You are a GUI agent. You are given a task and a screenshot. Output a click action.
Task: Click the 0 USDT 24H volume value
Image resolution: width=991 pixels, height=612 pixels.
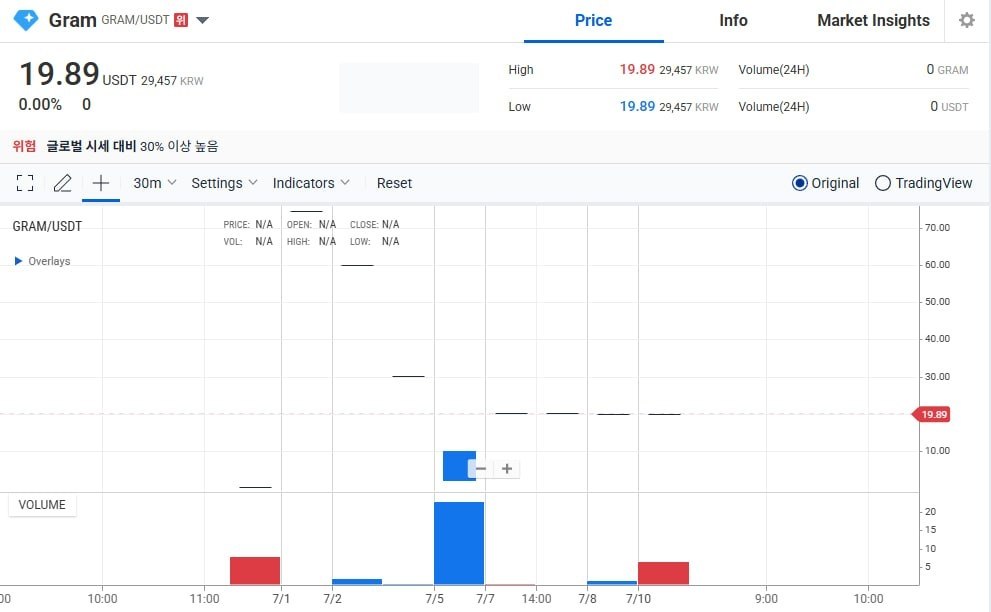coord(949,106)
